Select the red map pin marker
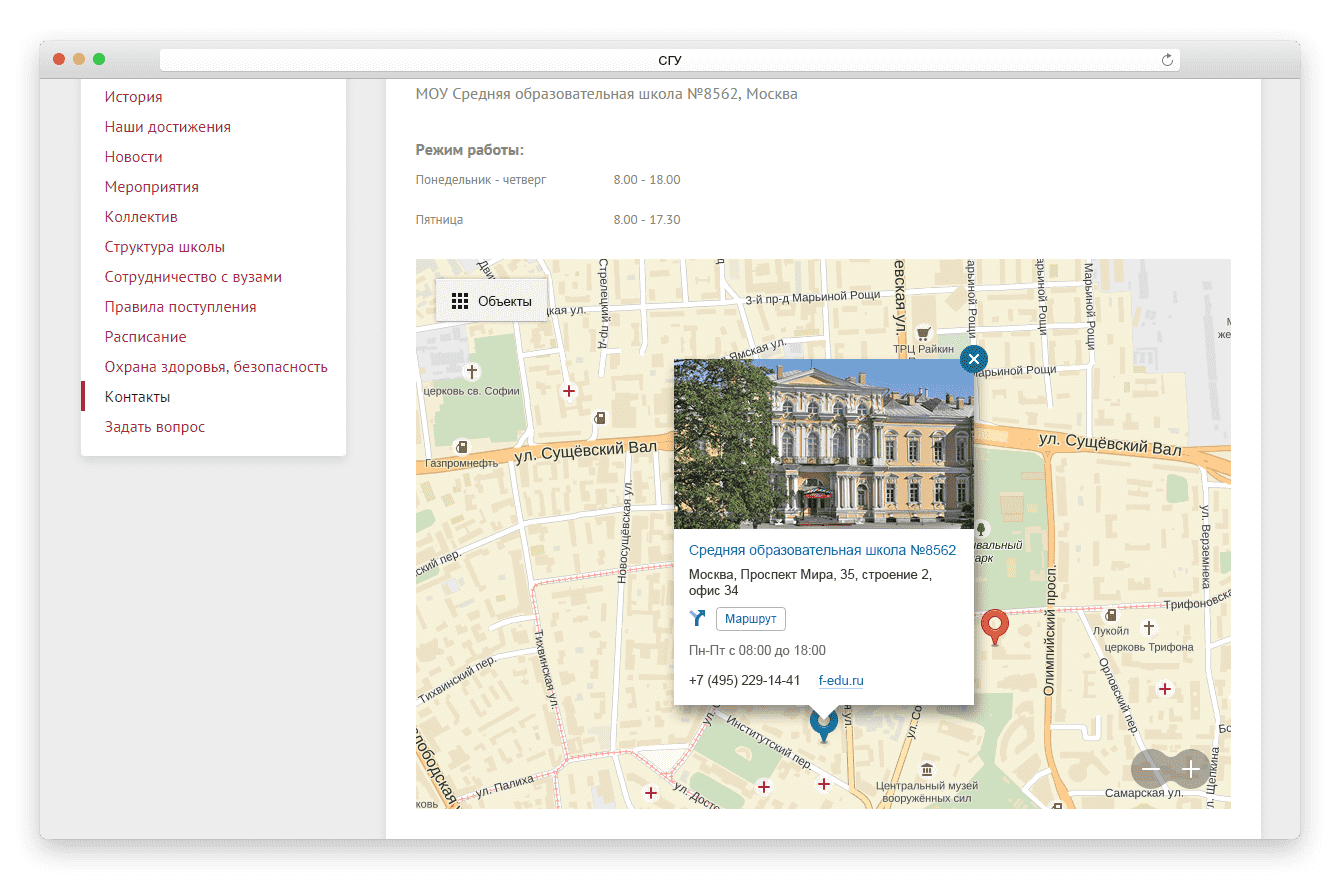The height and width of the screenshot is (879, 1340). (x=994, y=627)
